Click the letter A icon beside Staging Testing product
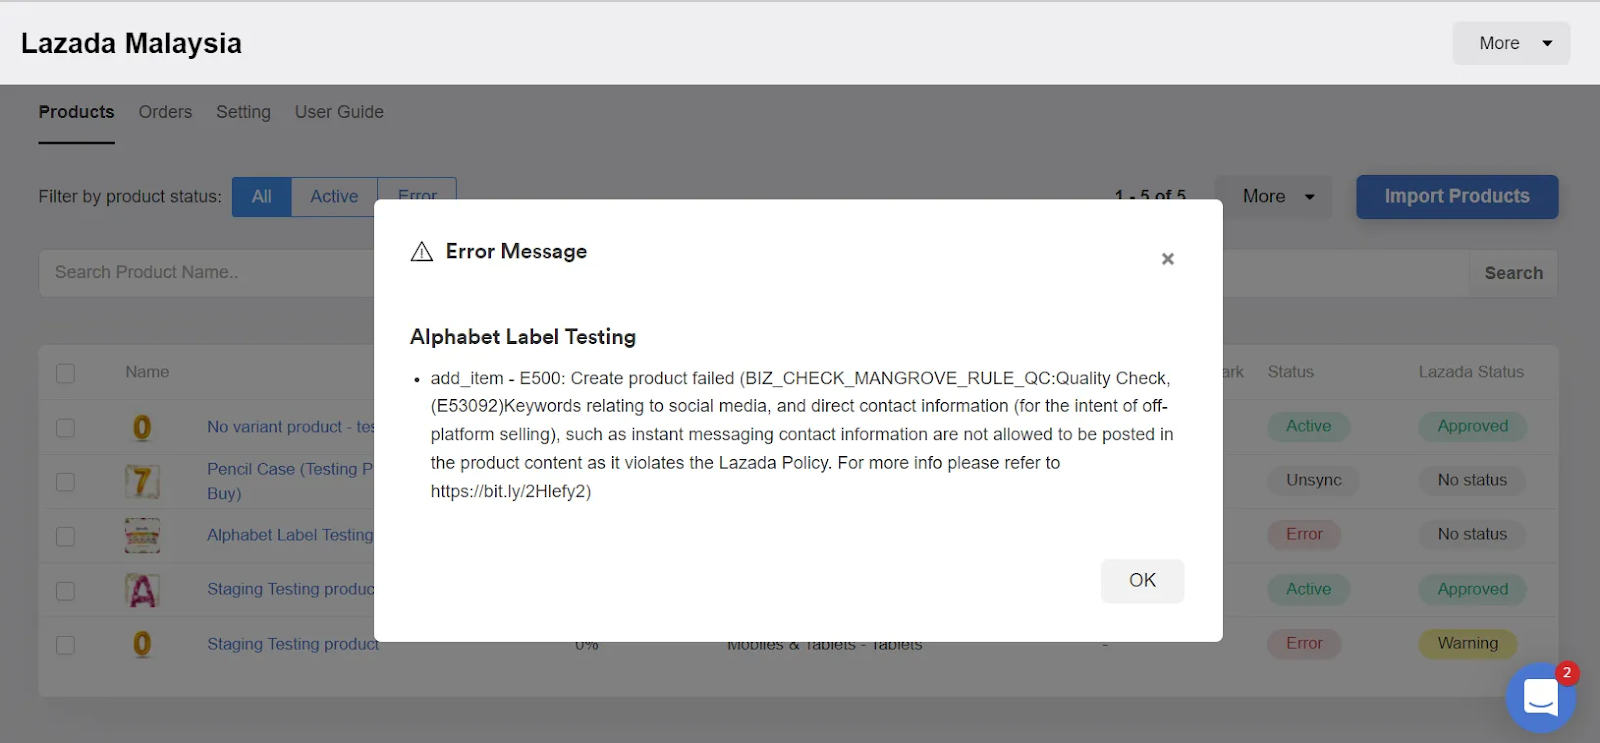1600x743 pixels. 141,590
